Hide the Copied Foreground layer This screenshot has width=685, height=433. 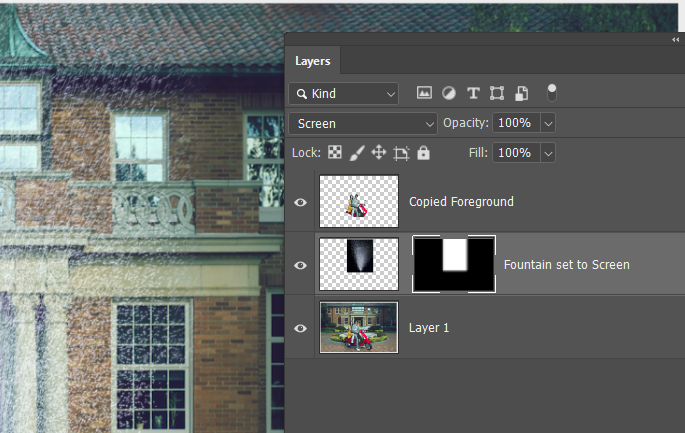tap(300, 202)
